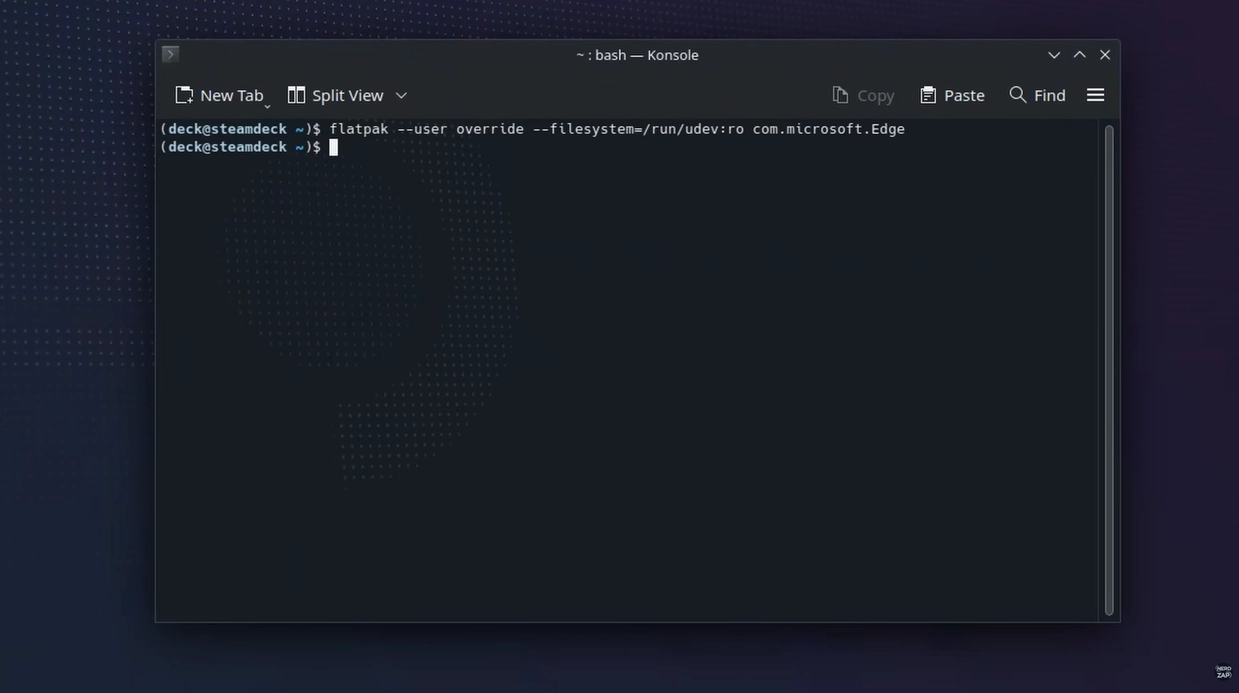Click the terminal's vertical scrollbar
This screenshot has width=1239, height=693.
pyautogui.click(x=1108, y=370)
